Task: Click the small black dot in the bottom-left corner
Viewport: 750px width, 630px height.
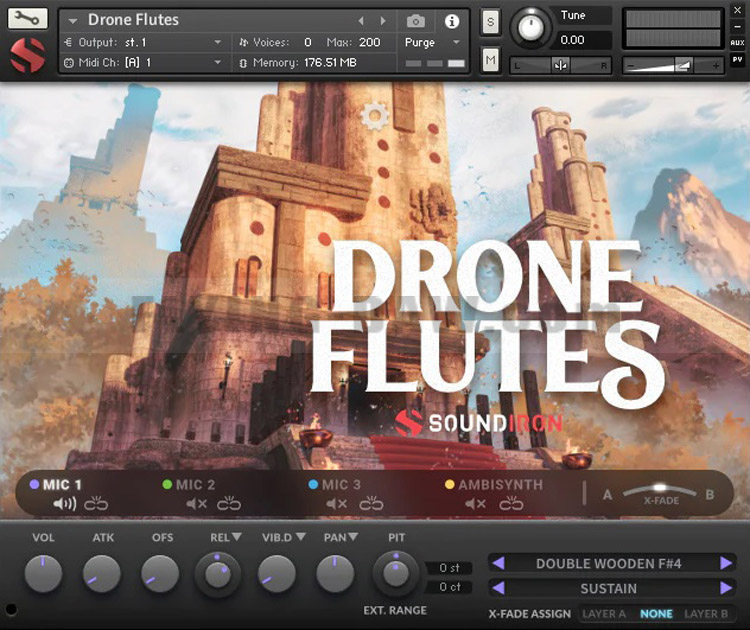Action: pos(11,610)
